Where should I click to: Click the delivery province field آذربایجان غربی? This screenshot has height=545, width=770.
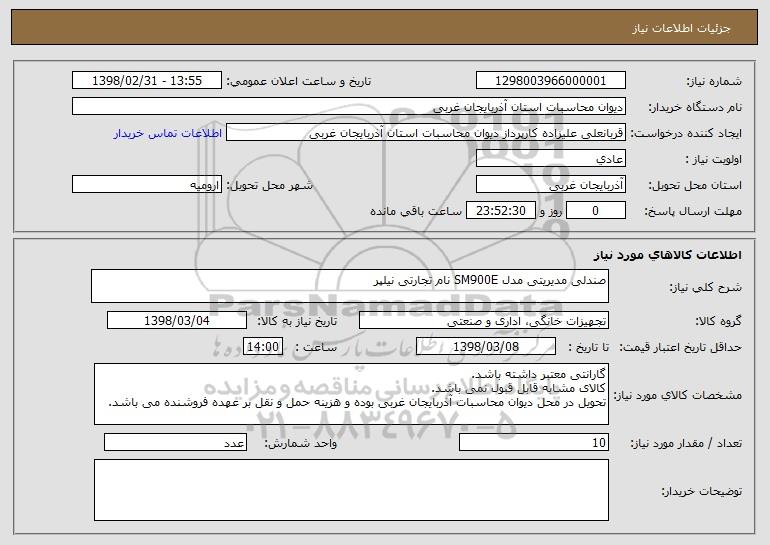(550, 185)
